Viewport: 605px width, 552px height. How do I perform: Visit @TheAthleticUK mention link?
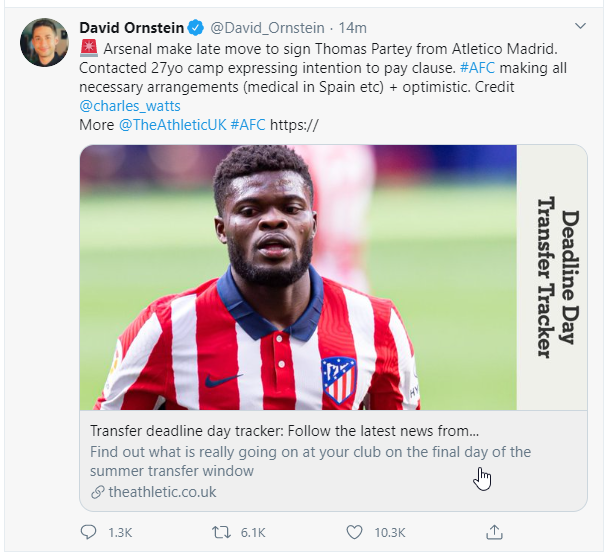tap(172, 125)
